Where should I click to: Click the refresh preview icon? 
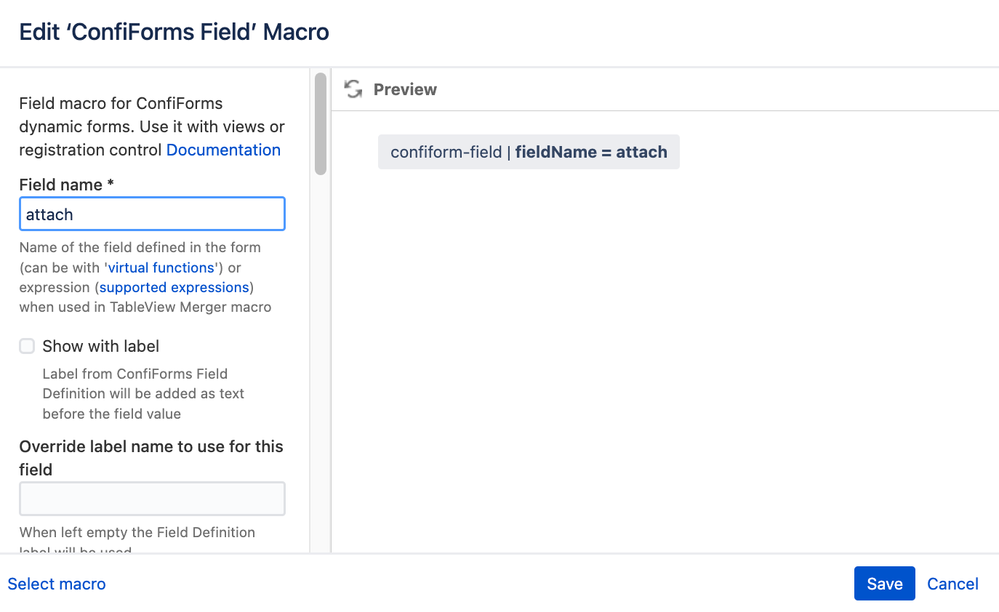click(x=353, y=90)
